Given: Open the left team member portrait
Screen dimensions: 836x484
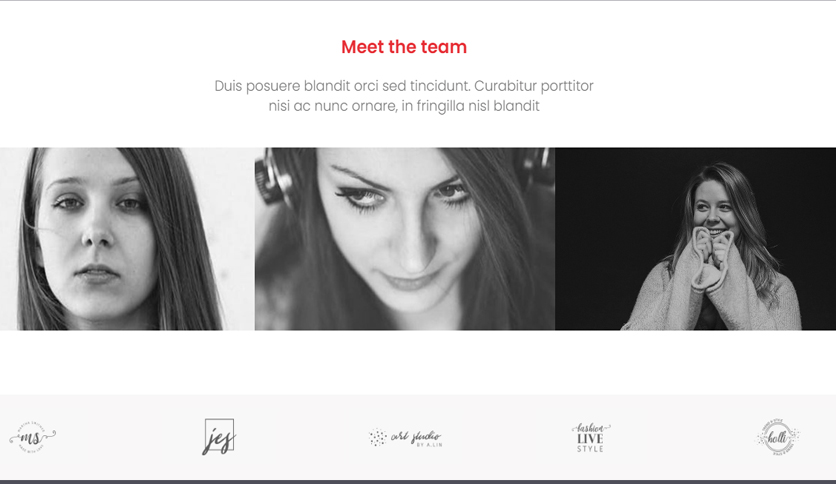Looking at the screenshot, I should tap(127, 239).
